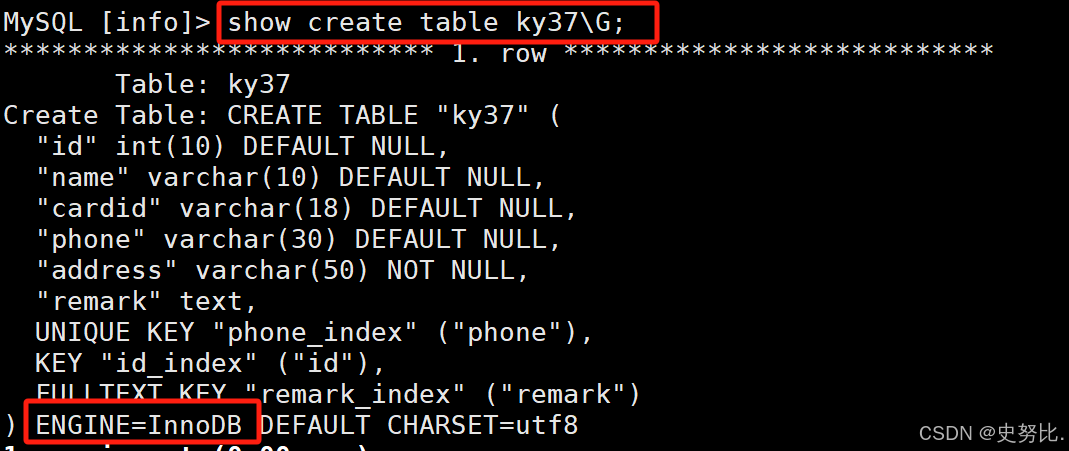Image resolution: width=1069 pixels, height=451 pixels.
Task: Click the '1. row' separator line
Action: pyautogui.click(x=498, y=52)
